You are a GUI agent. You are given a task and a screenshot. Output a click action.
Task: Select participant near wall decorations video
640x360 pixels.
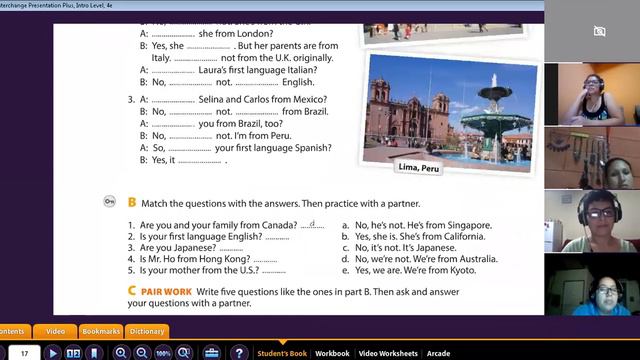tap(592, 158)
